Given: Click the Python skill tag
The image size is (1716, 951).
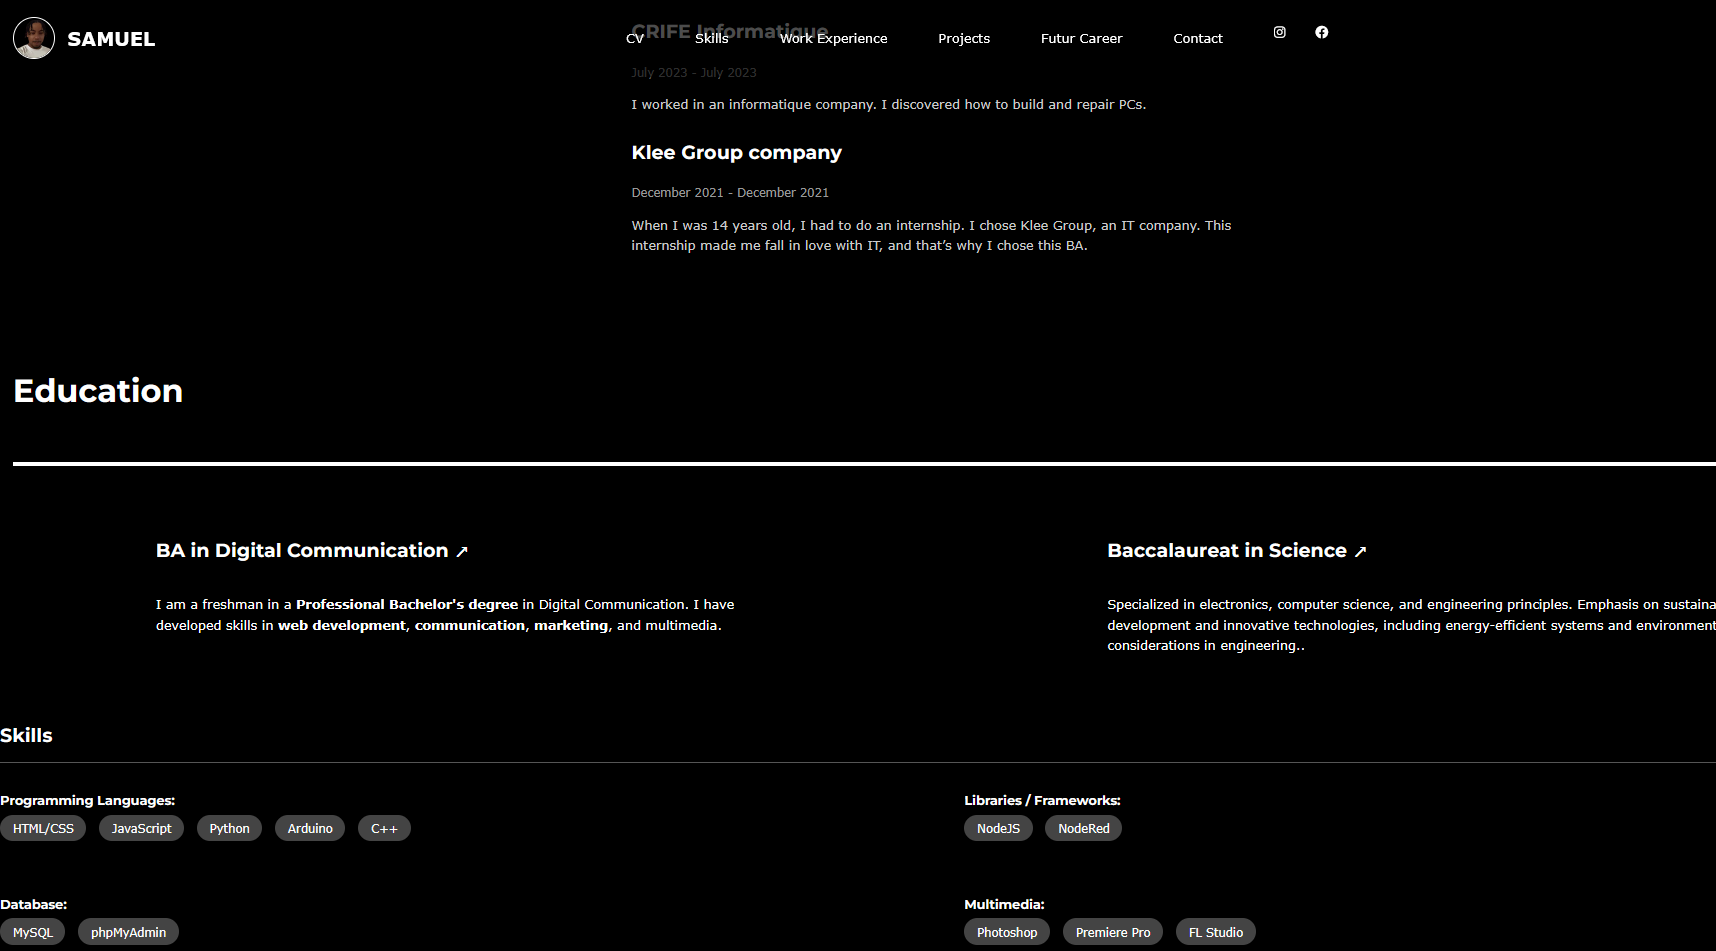Looking at the screenshot, I should pos(229,828).
